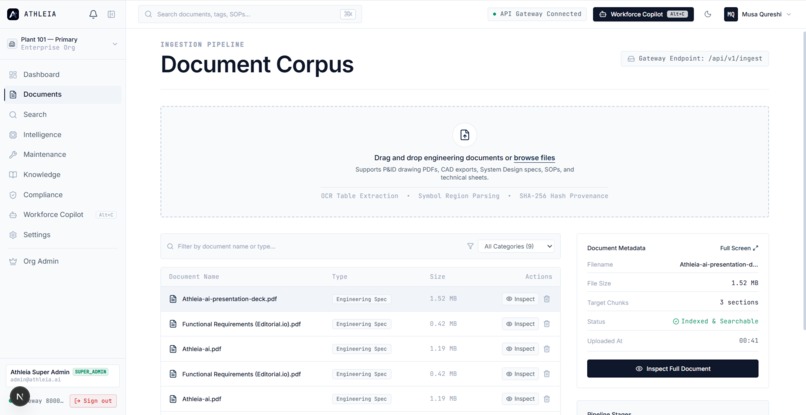The height and width of the screenshot is (415, 806).
Task: Open Full Screen metadata view
Action: [739, 248]
